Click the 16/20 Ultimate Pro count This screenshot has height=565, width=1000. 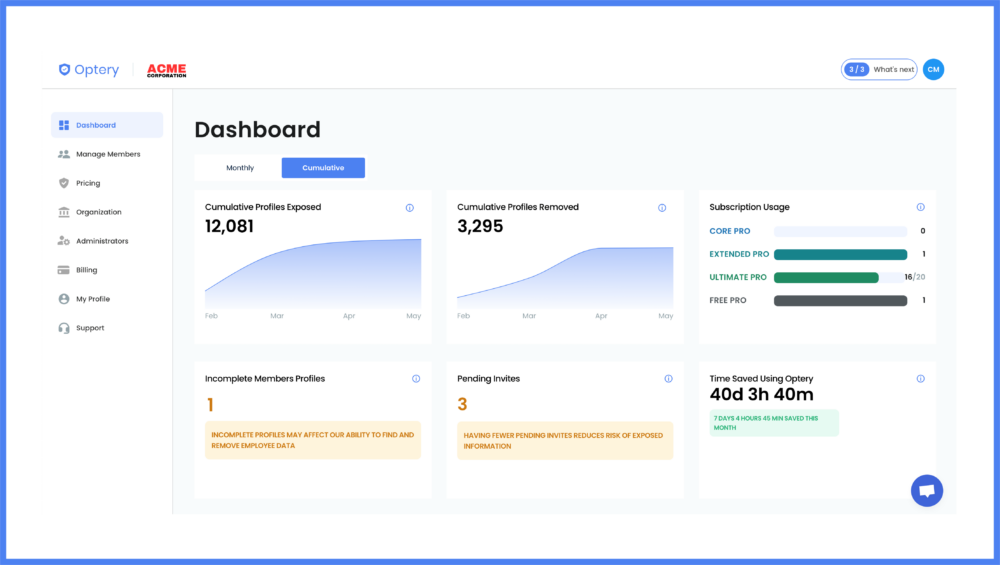tap(915, 277)
